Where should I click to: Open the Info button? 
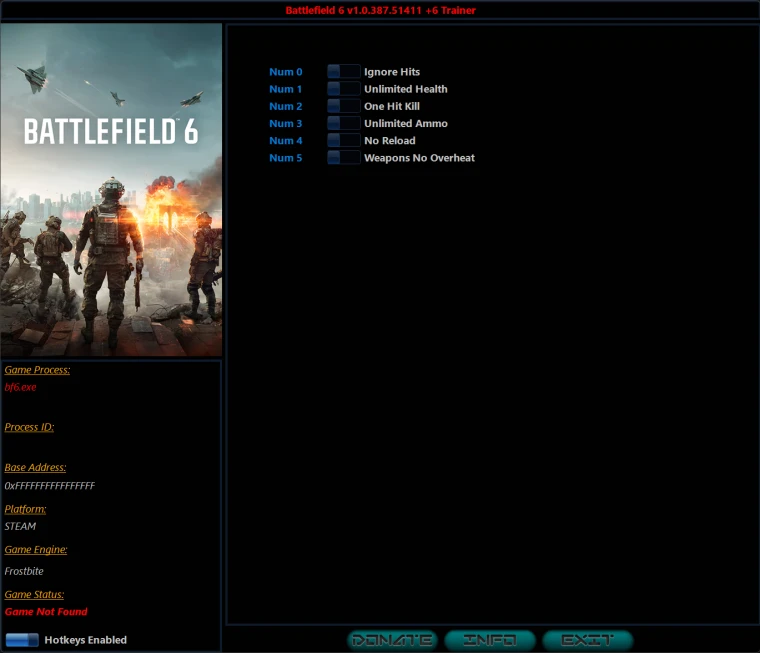[x=490, y=640]
